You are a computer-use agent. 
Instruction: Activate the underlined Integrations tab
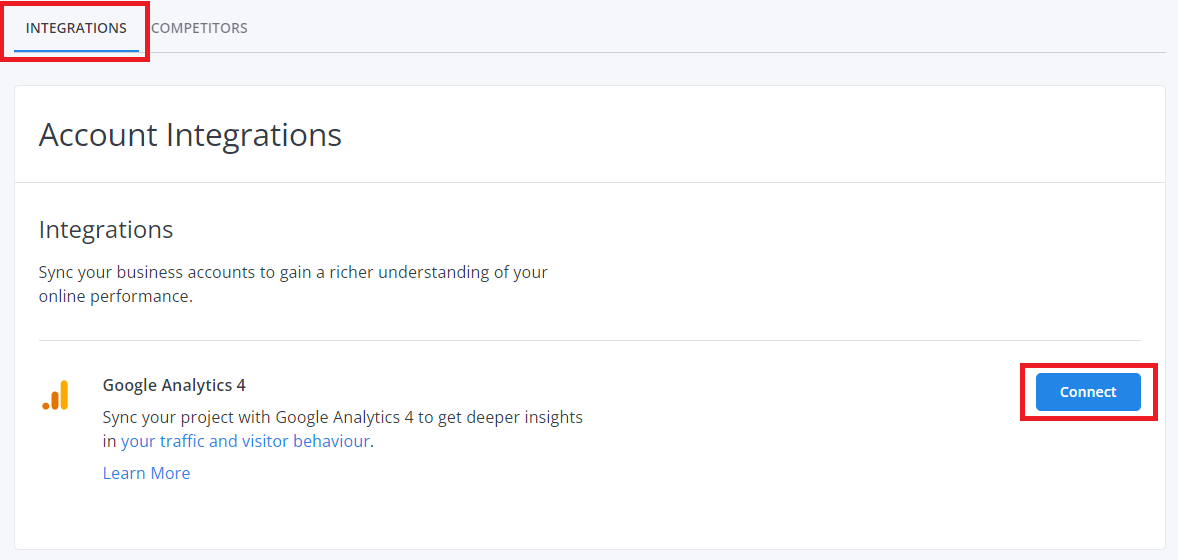76,29
